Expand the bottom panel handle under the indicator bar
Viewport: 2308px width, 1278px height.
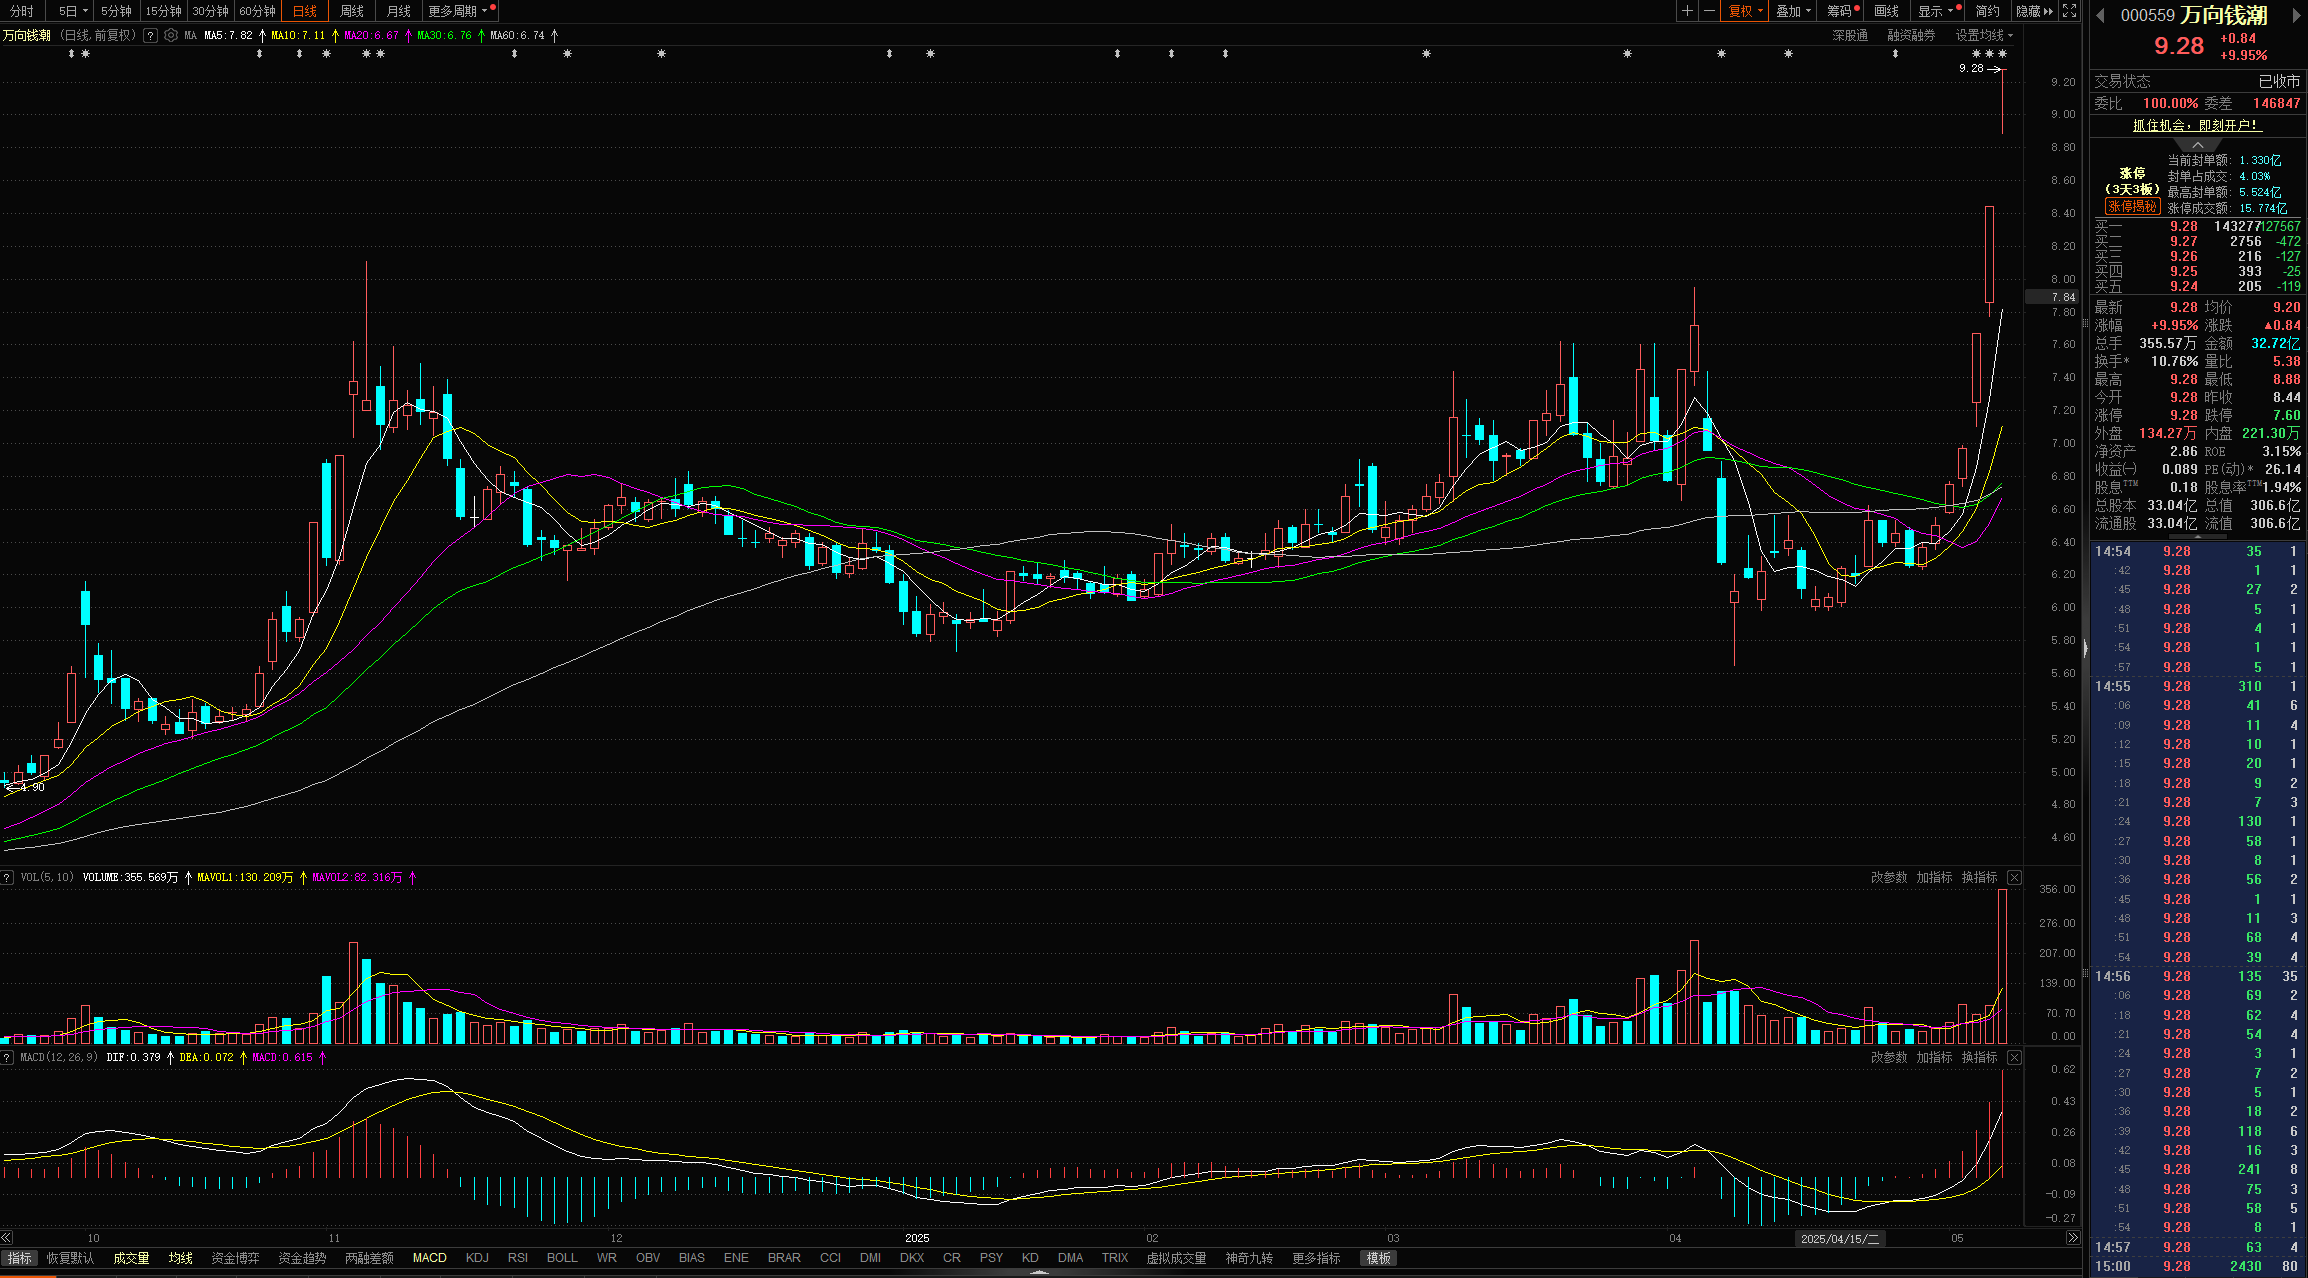point(1040,1273)
